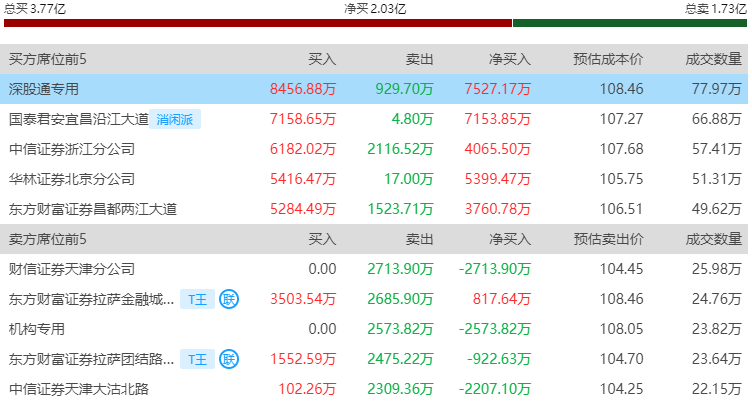The width and height of the screenshot is (752, 405).
Task: Click the 102.26万 buy amount
Action: pyautogui.click(x=307, y=389)
